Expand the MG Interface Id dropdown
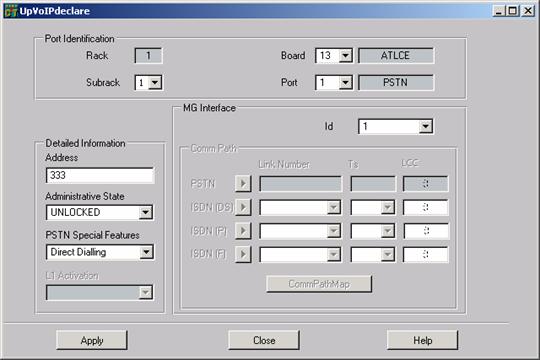 [426, 126]
